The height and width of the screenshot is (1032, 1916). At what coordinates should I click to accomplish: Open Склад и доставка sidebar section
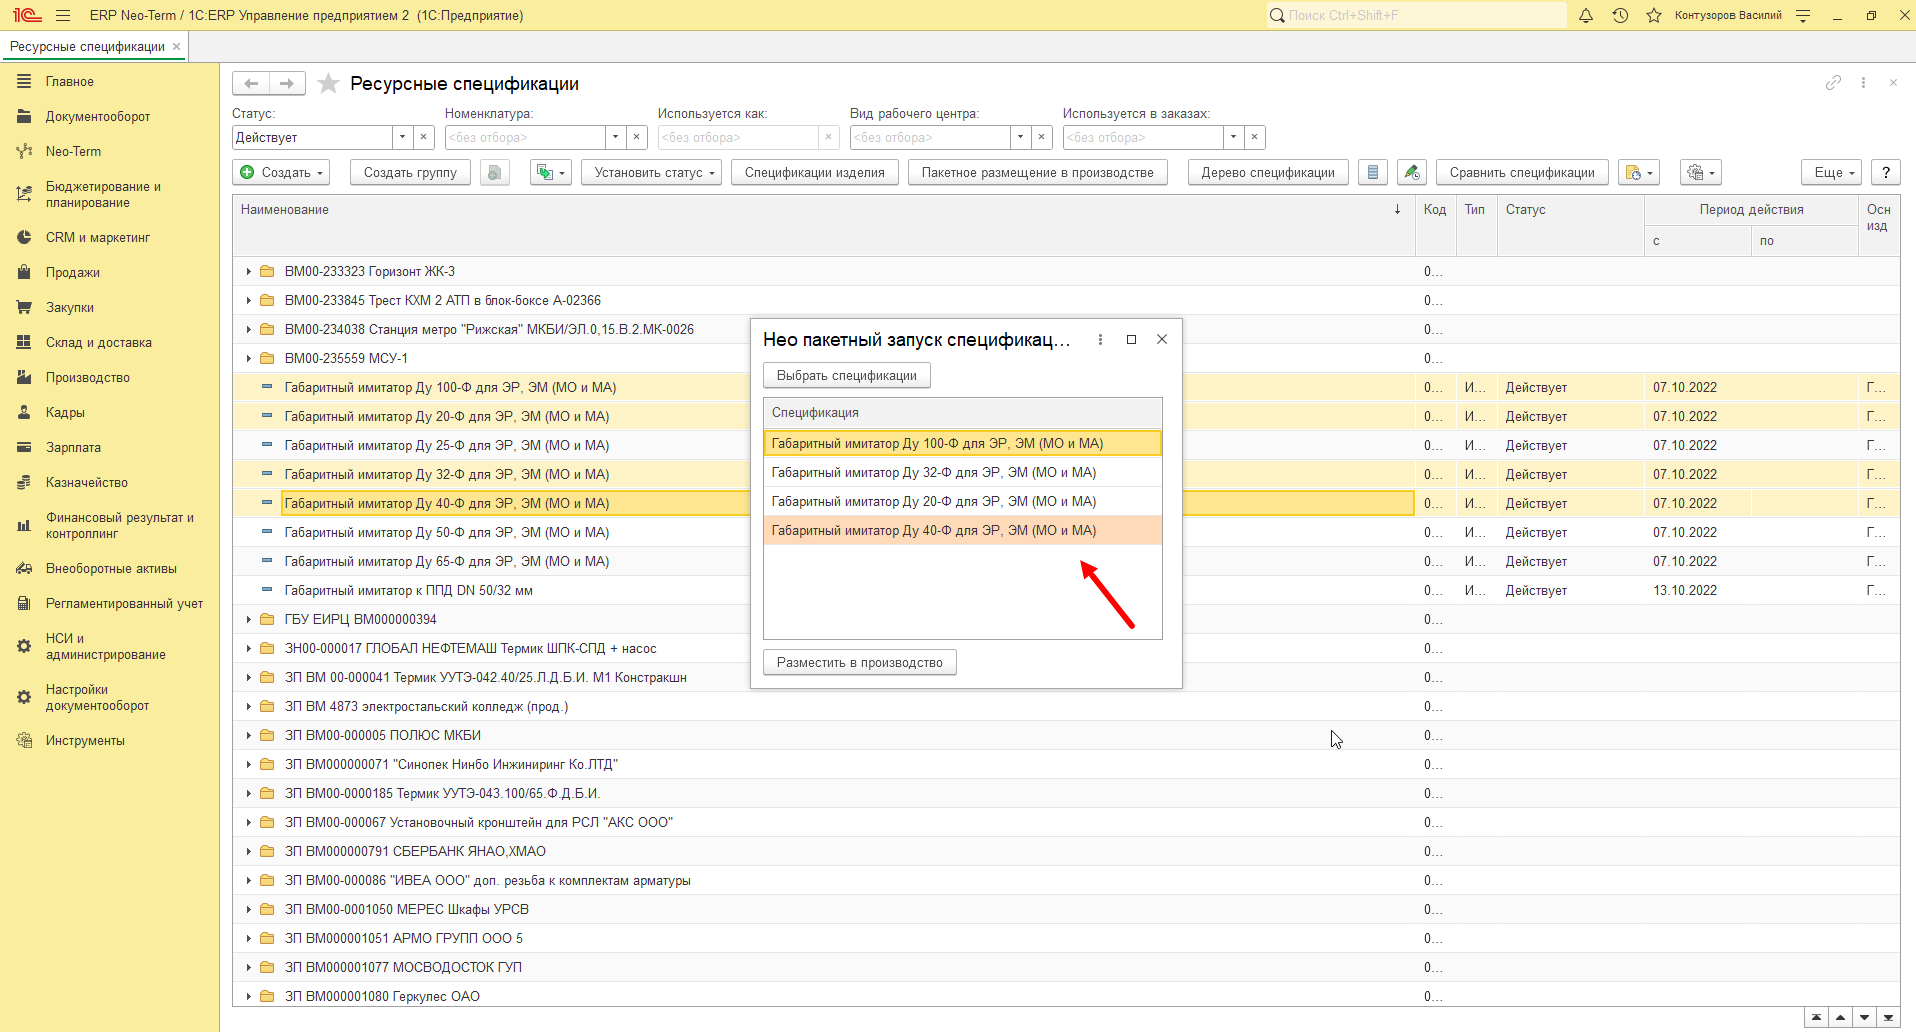pyautogui.click(x=99, y=342)
